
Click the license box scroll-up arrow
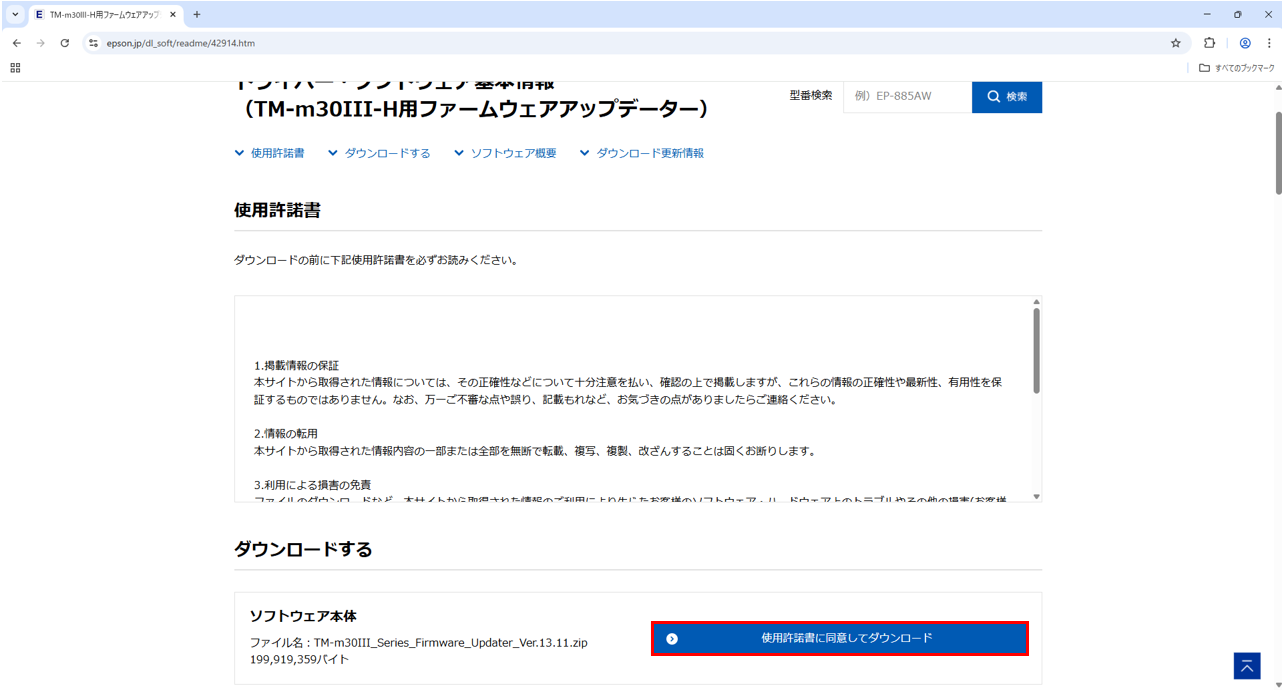(x=1036, y=301)
